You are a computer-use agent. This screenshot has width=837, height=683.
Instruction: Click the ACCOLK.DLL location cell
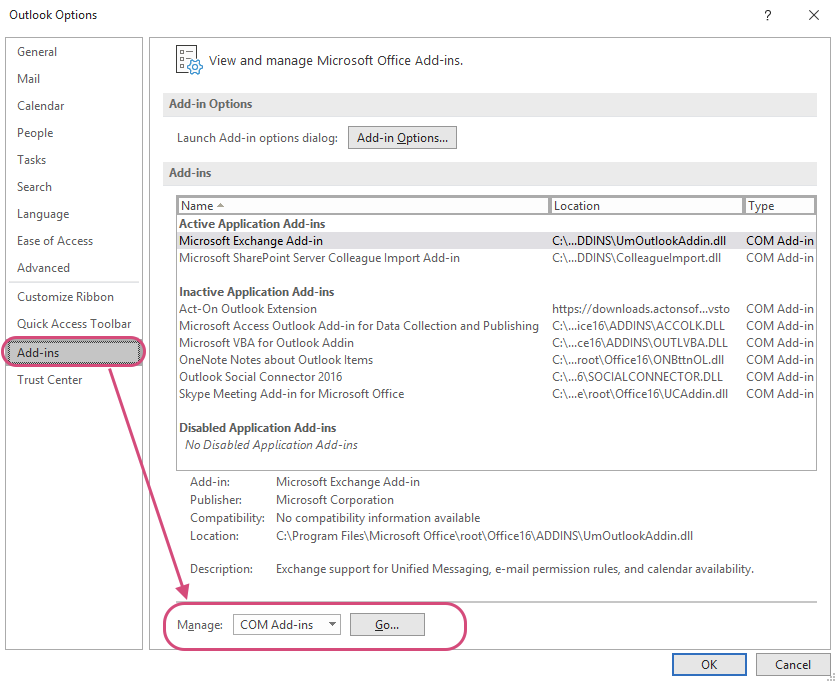(x=638, y=326)
